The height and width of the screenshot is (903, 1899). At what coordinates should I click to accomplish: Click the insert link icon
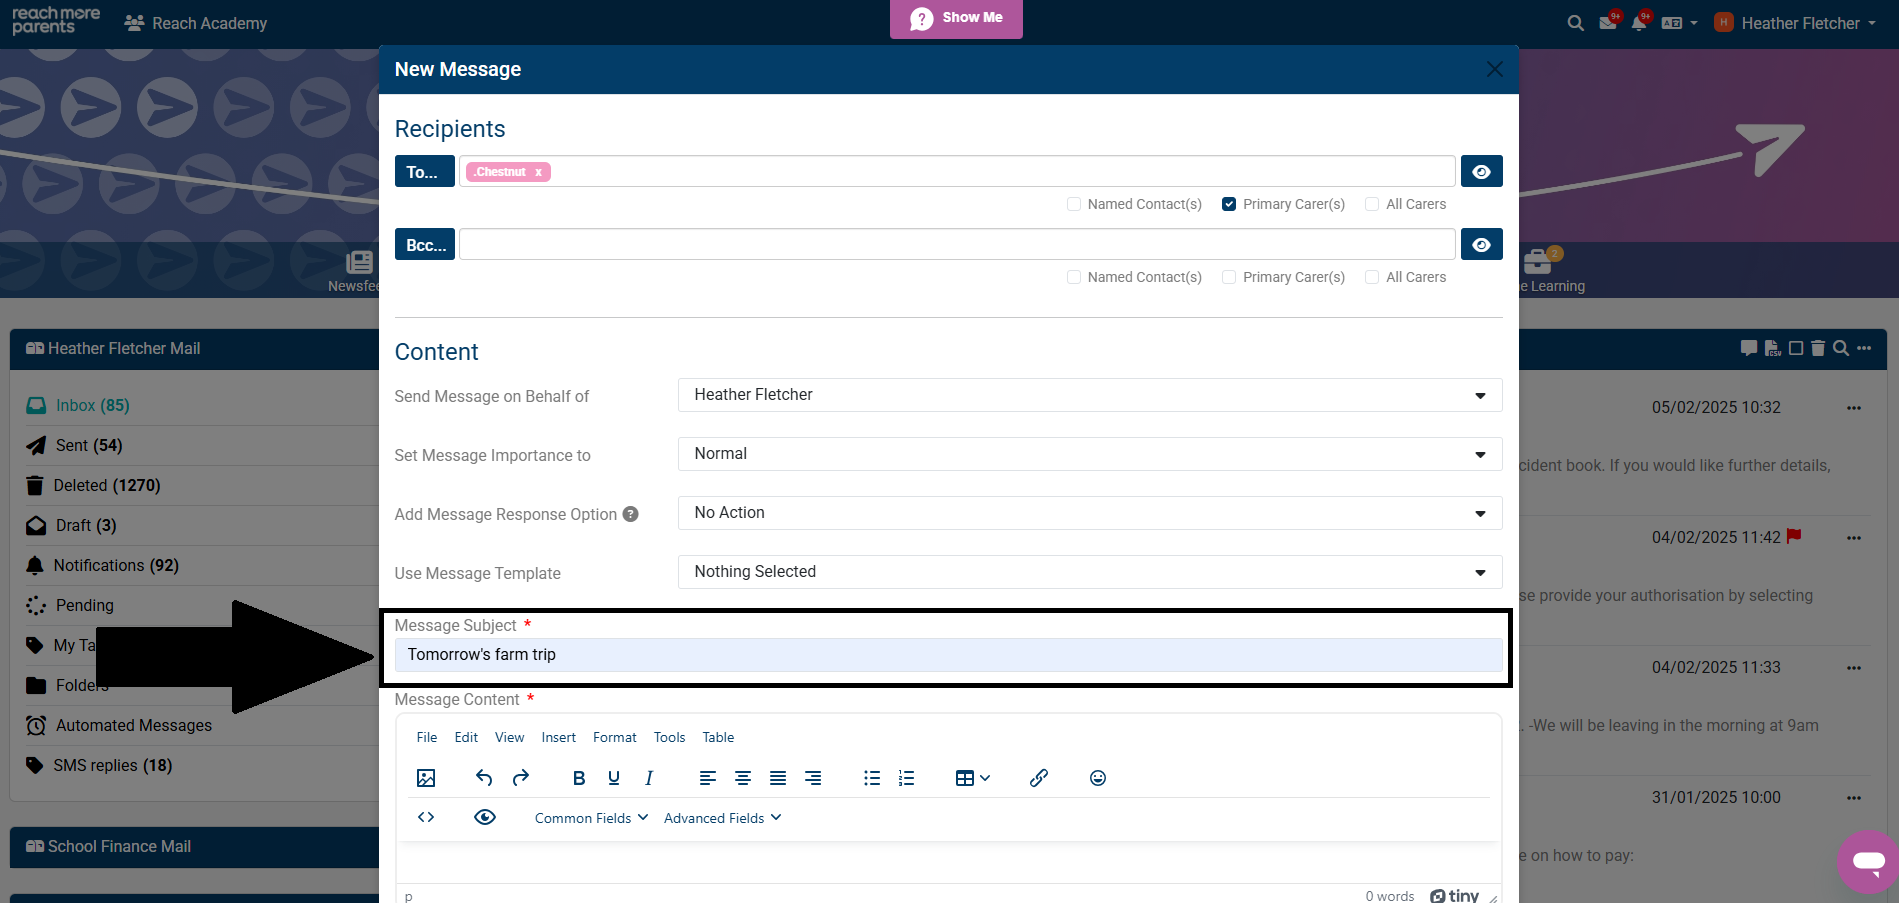(x=1039, y=778)
